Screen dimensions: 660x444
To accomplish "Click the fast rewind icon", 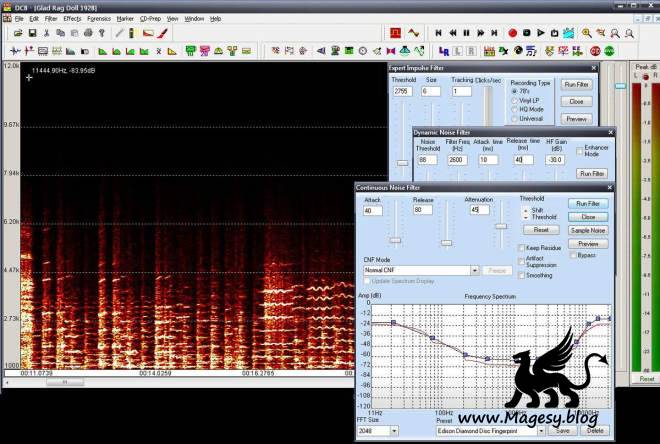I will click(x=452, y=33).
